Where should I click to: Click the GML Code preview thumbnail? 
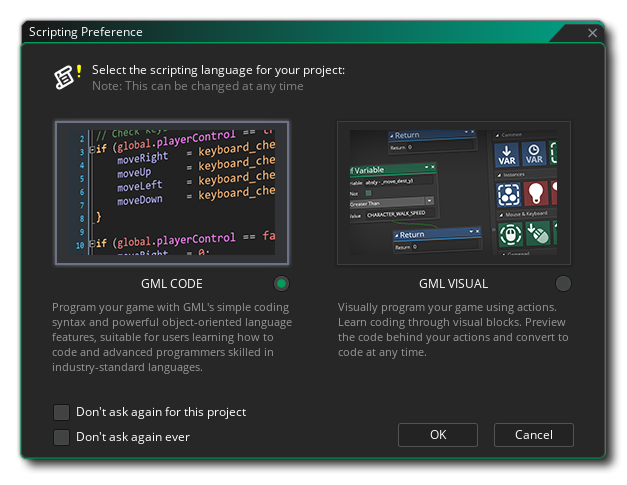tap(172, 193)
